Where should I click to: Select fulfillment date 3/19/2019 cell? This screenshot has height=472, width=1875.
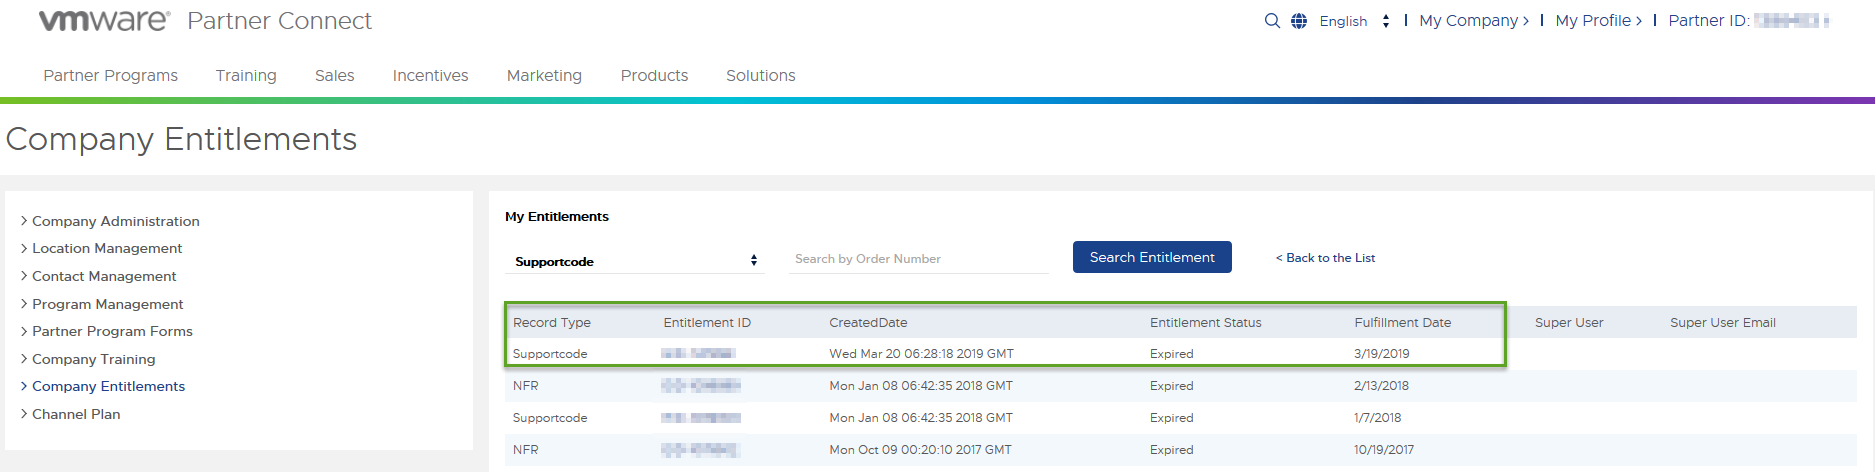pos(1382,354)
